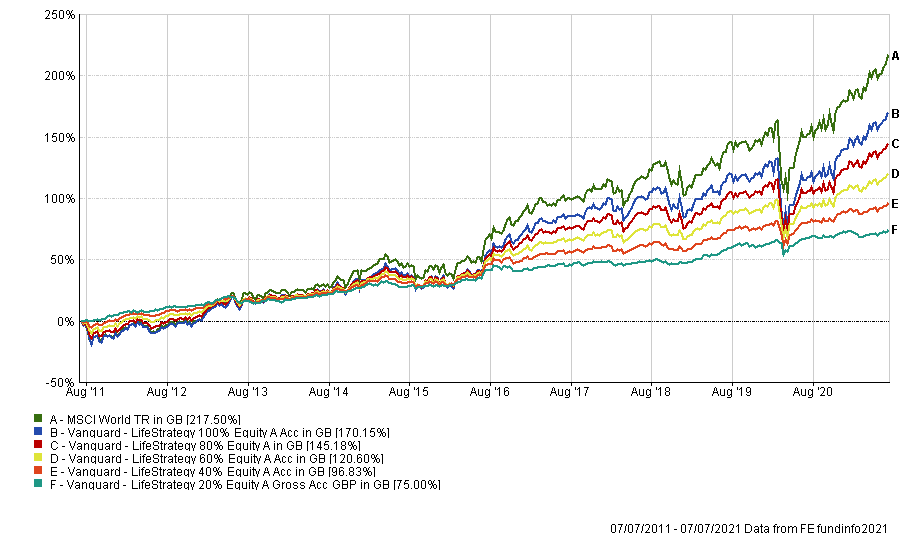
Task: Click the Aug '15 x-axis label
Action: click(409, 392)
